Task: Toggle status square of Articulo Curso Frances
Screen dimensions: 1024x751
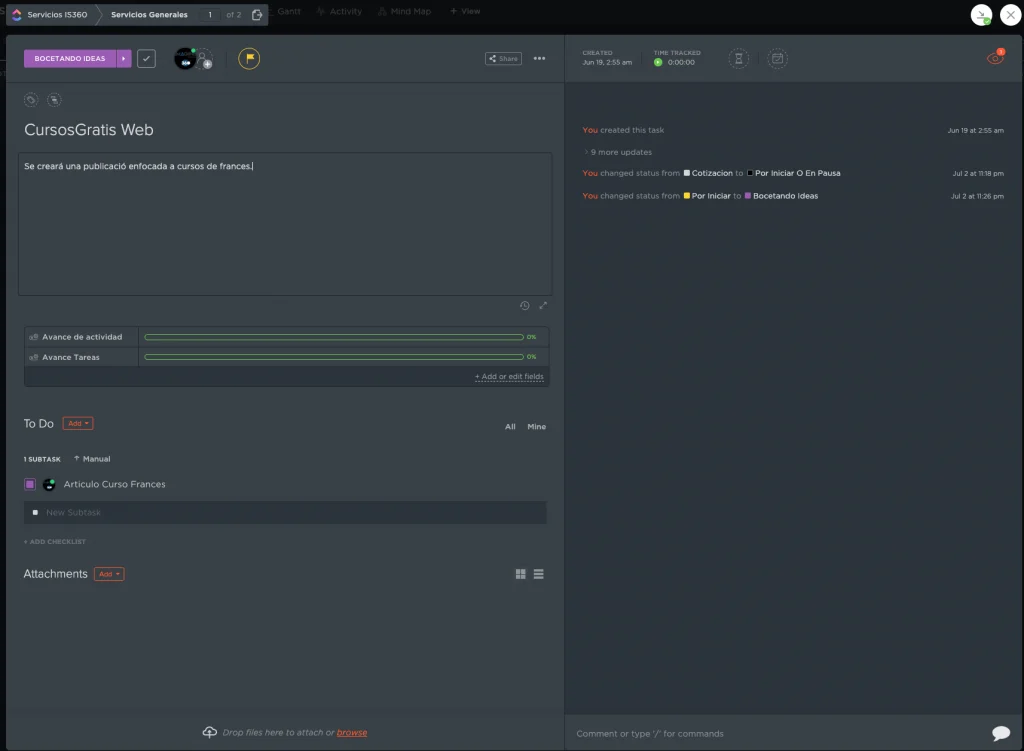Action: (x=29, y=485)
